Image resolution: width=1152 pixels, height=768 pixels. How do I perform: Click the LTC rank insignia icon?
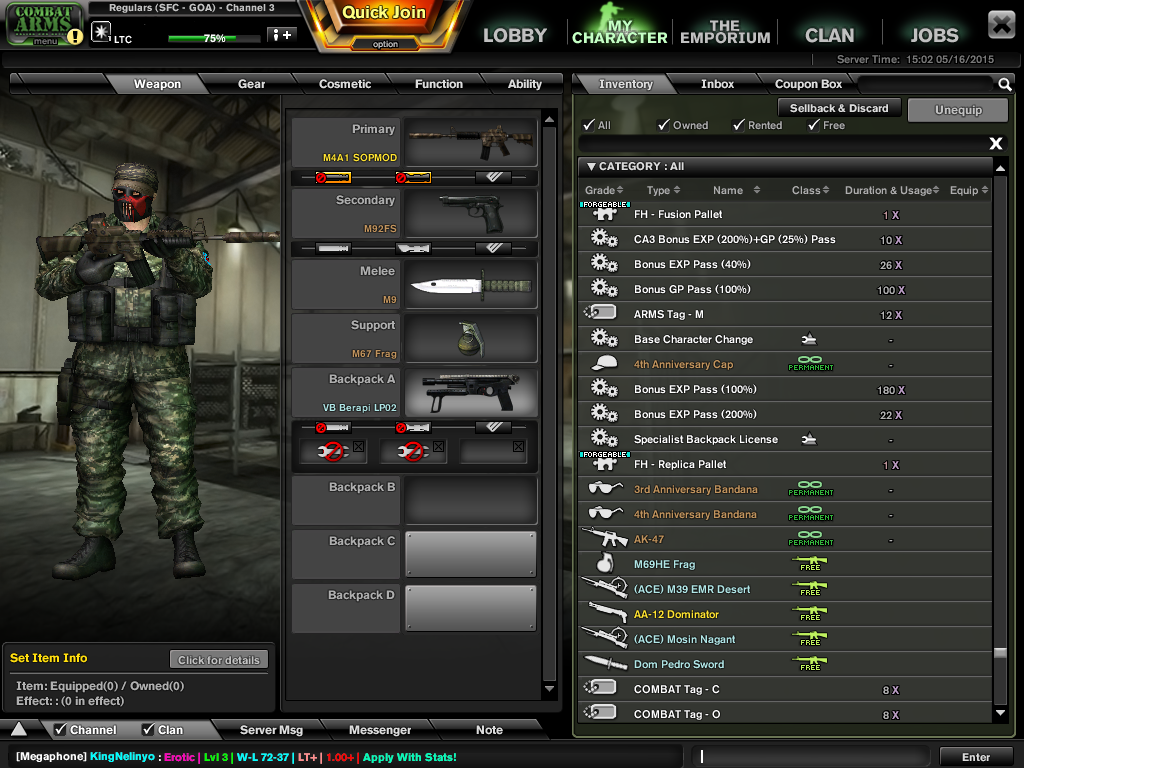click(x=101, y=32)
